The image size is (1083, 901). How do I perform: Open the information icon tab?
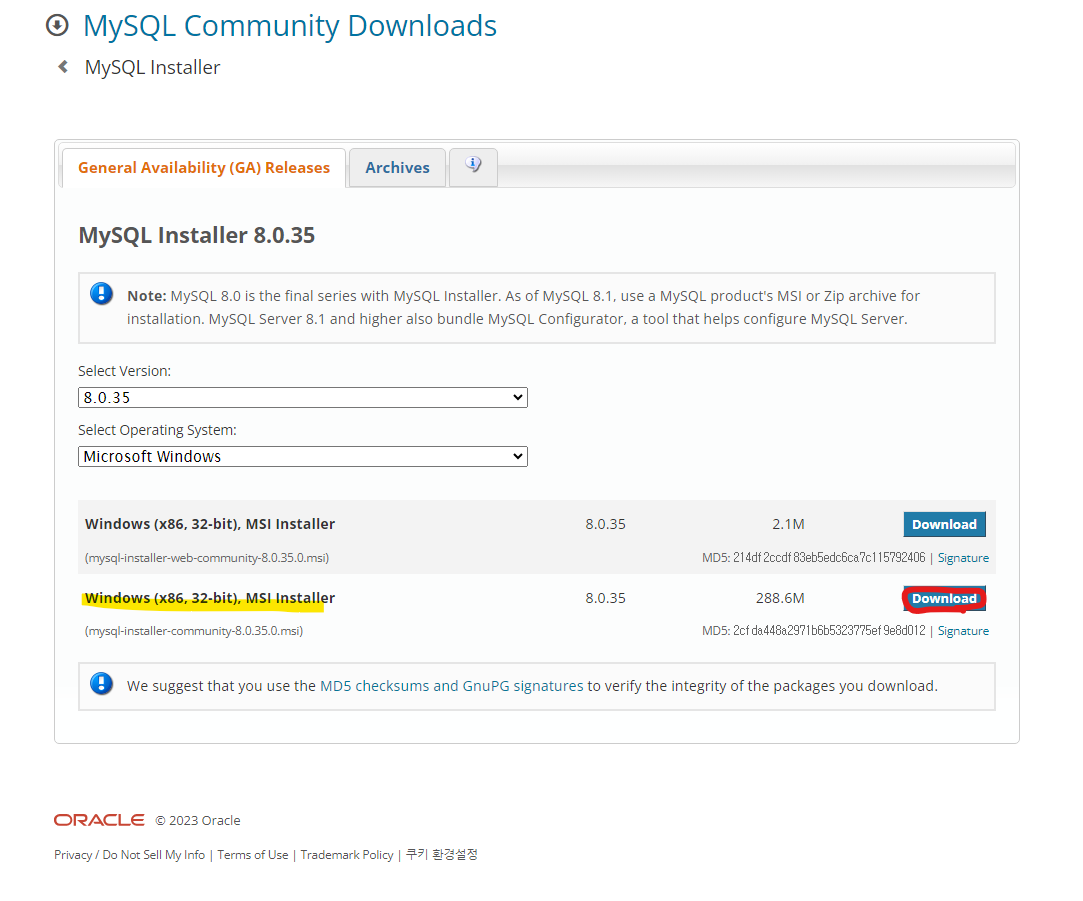click(473, 167)
